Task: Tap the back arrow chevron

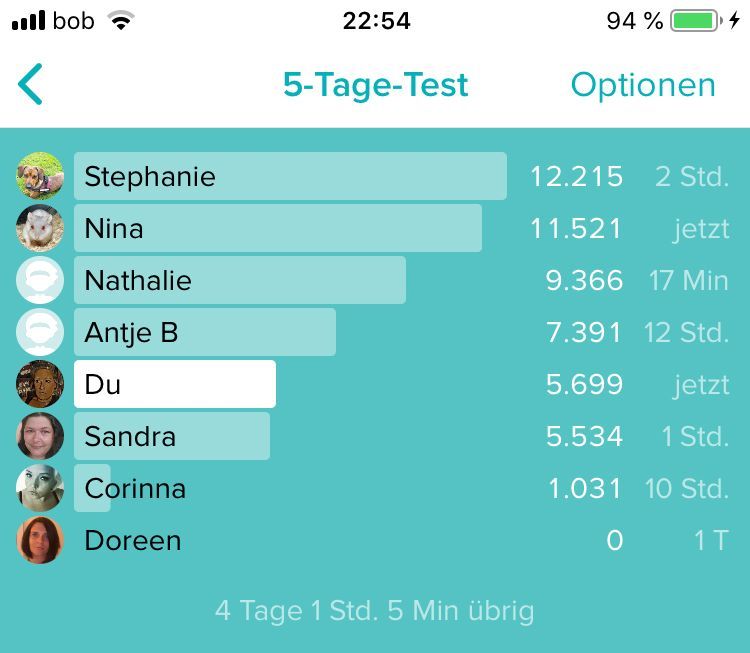Action: click(30, 84)
